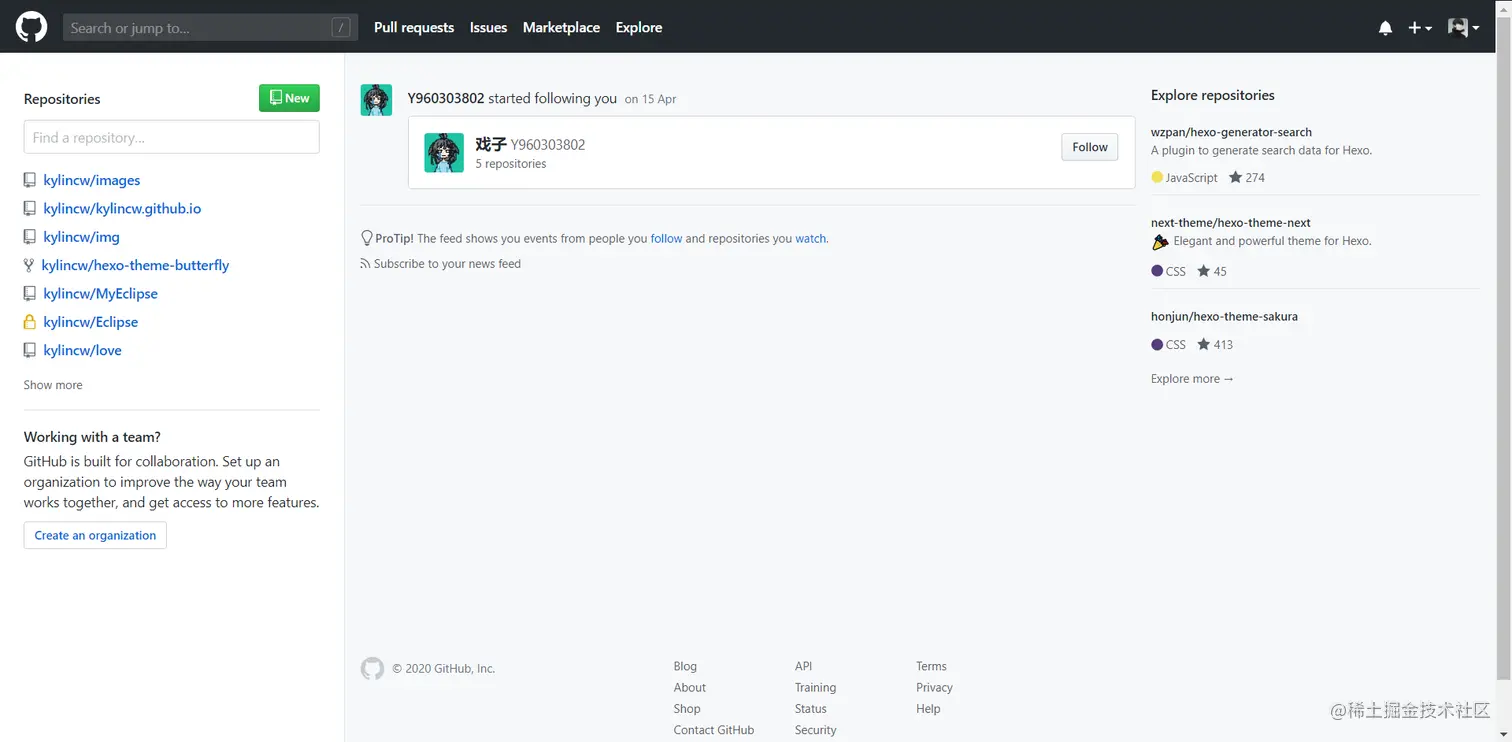The width and height of the screenshot is (1512, 742).
Task: Click the star icon showing 413
Action: tap(1204, 344)
